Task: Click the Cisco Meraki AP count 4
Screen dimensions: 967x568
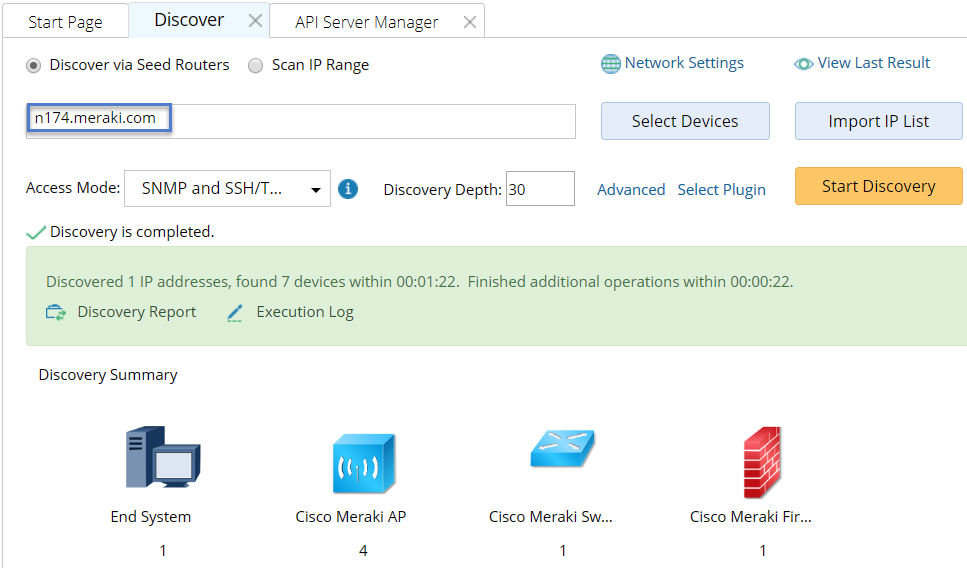Action: (x=363, y=550)
